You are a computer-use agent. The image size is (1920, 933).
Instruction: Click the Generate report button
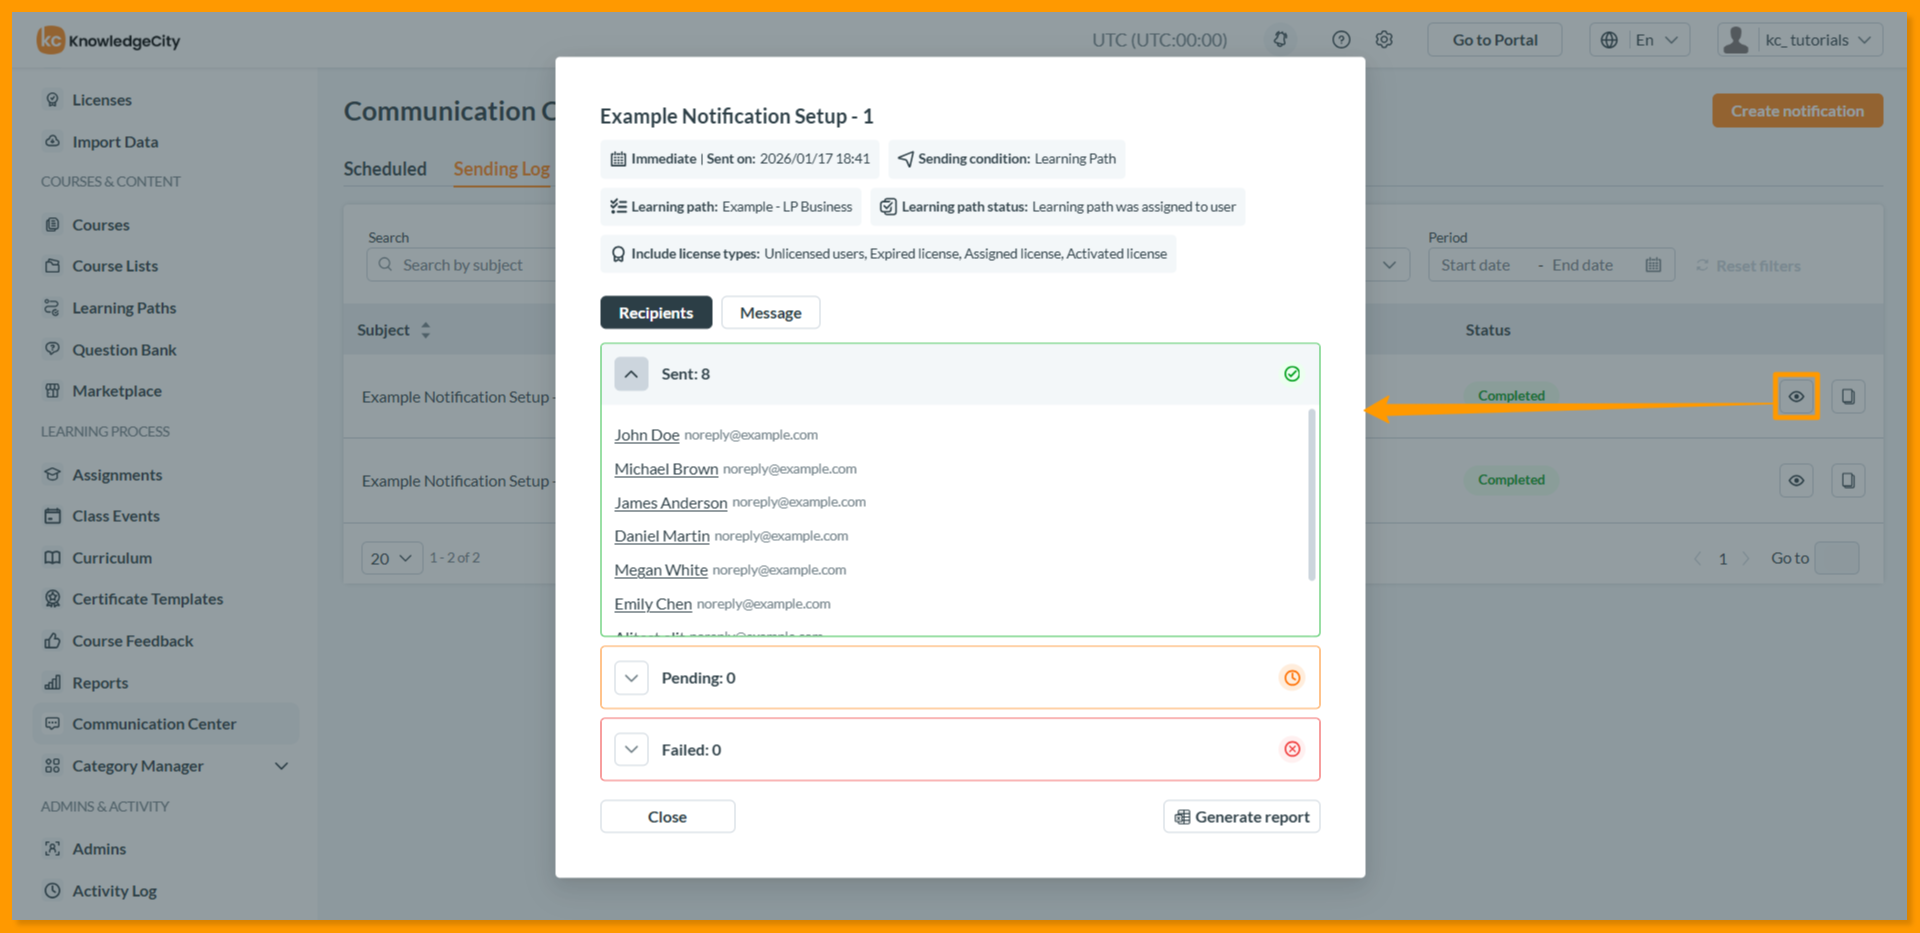pos(1241,817)
